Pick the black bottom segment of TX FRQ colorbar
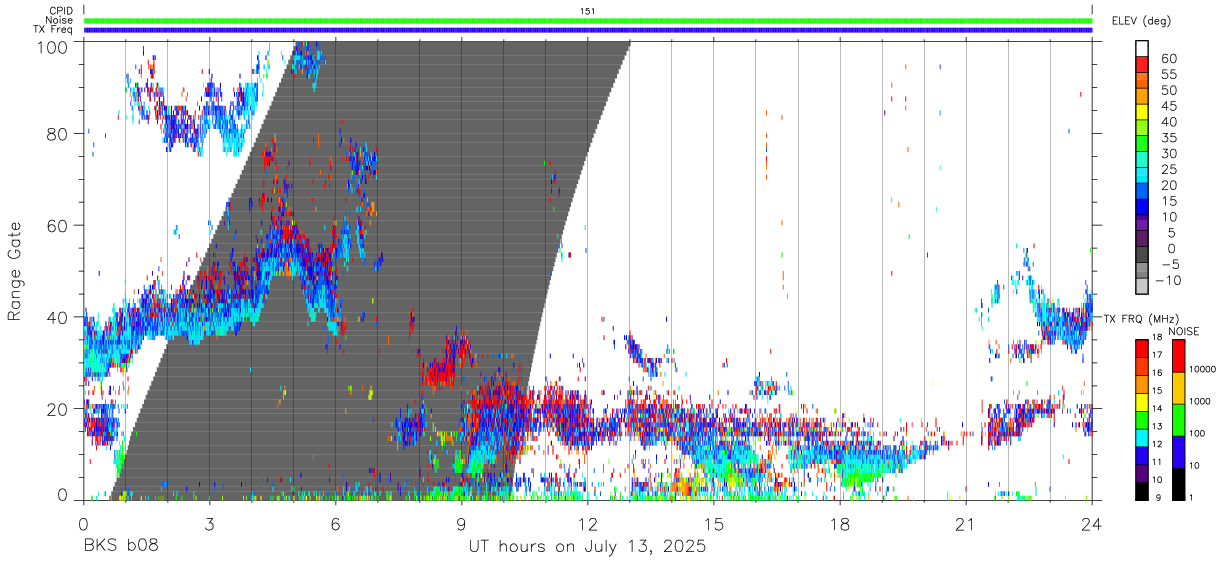Viewport: 1228px width, 567px height. [x=1142, y=491]
